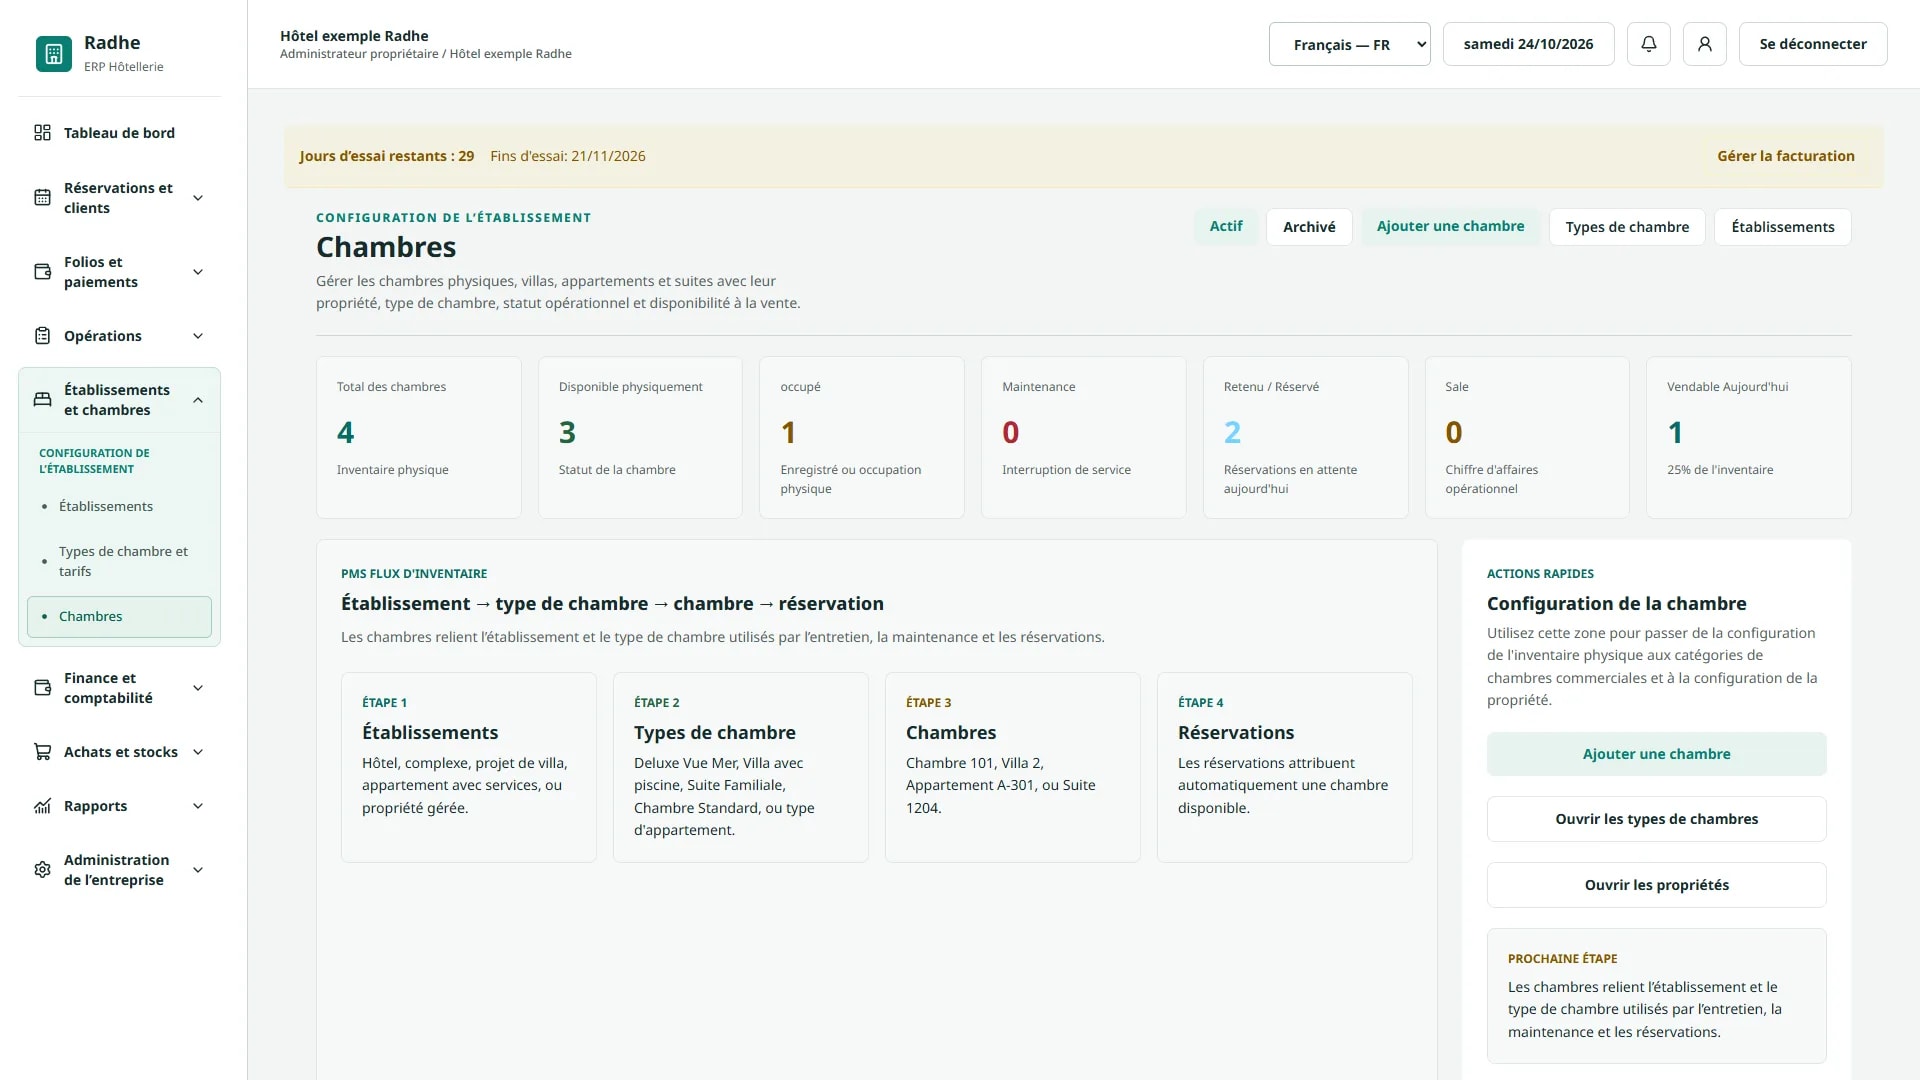The width and height of the screenshot is (1920, 1080).
Task: Open Tableau de bord in the sidebar
Action: pyautogui.click(x=119, y=133)
